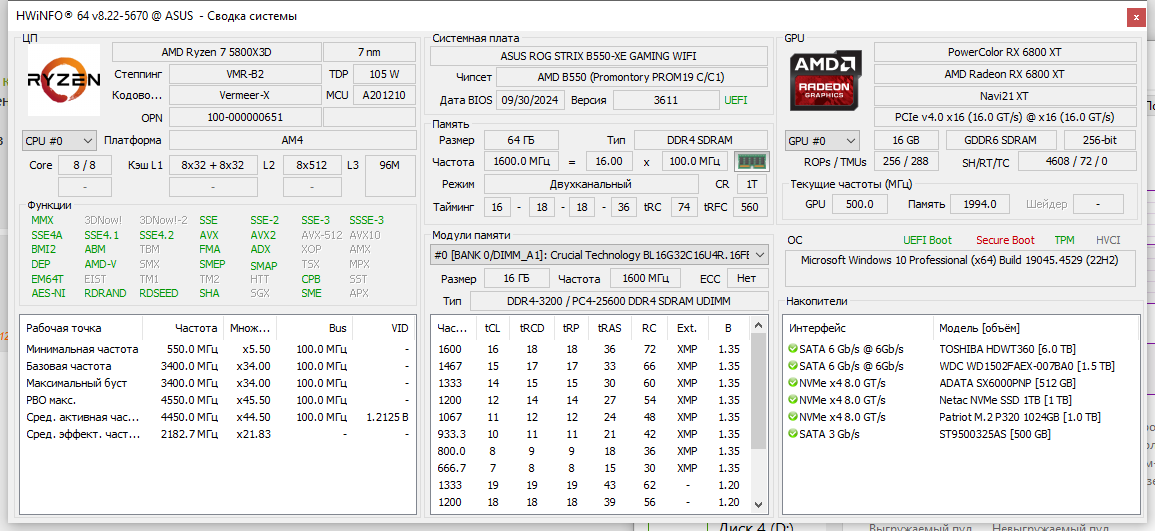
Task: Click the 1.2125 В VID value
Action: [x=387, y=417]
